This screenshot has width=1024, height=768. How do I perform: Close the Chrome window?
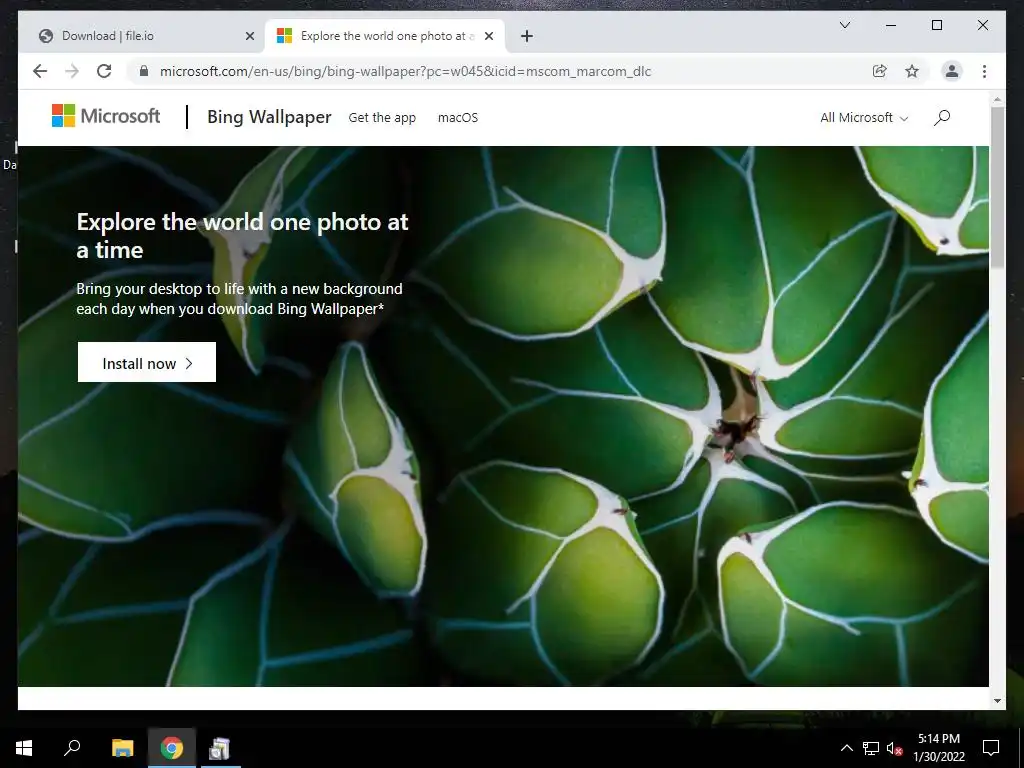pos(982,25)
